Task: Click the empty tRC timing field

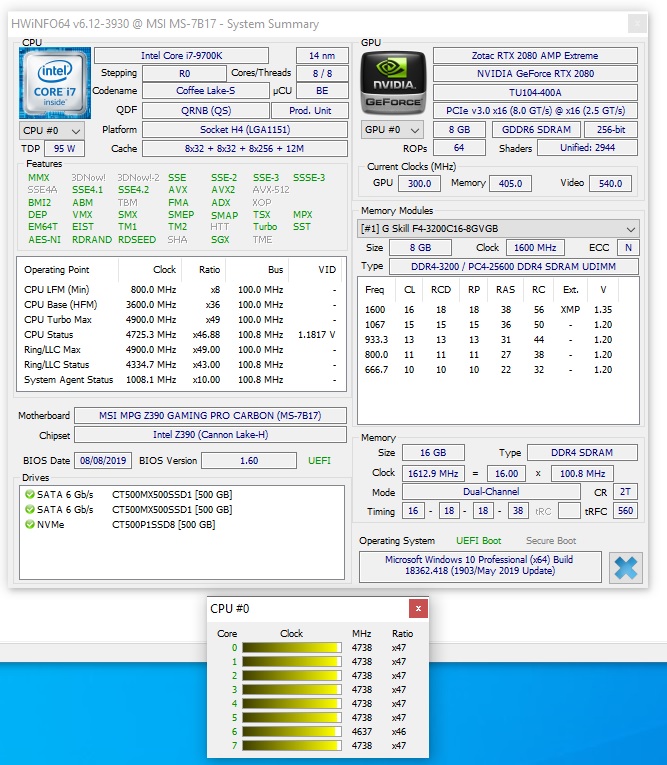Action: 568,511
